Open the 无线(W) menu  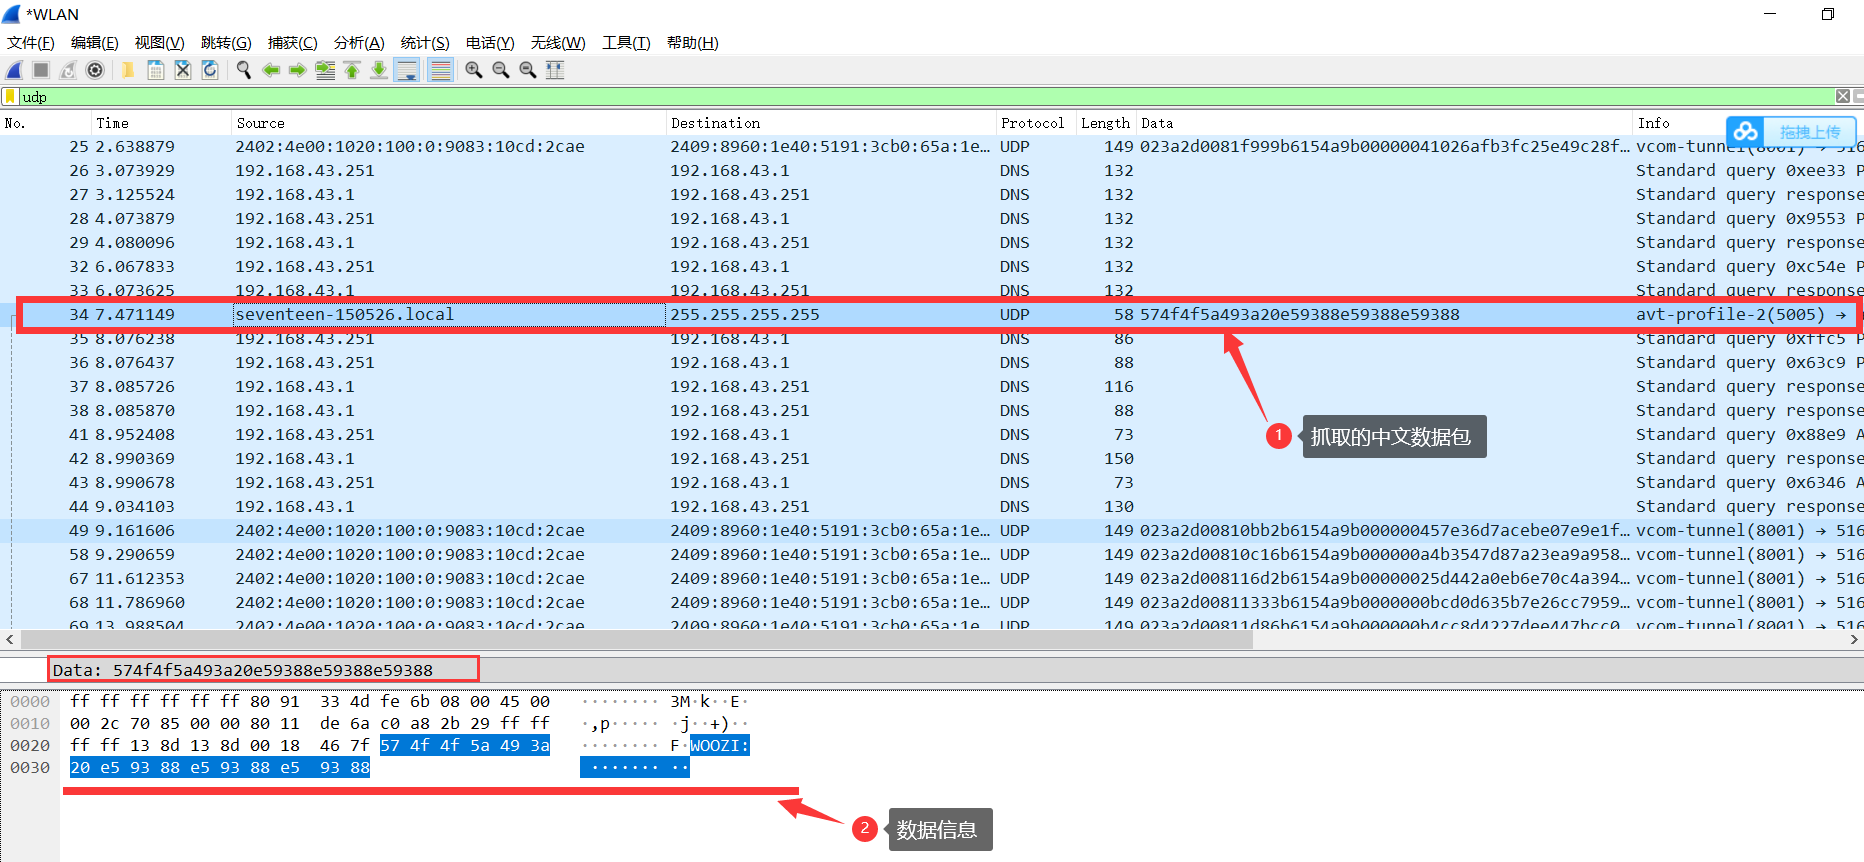point(558,43)
